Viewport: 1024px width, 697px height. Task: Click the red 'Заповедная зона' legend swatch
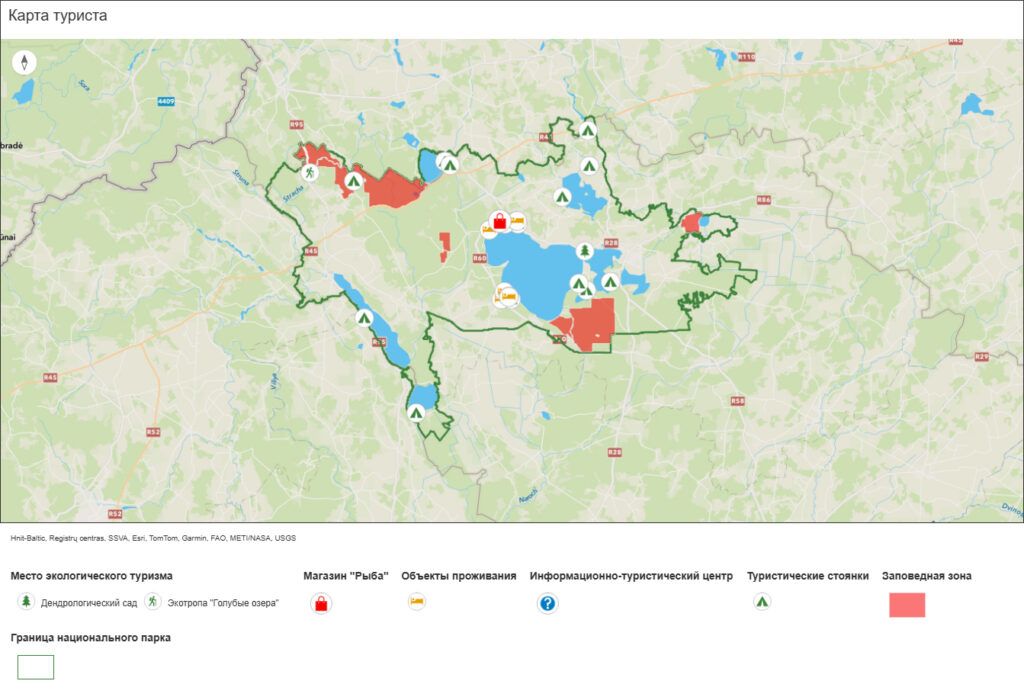pyautogui.click(x=906, y=604)
